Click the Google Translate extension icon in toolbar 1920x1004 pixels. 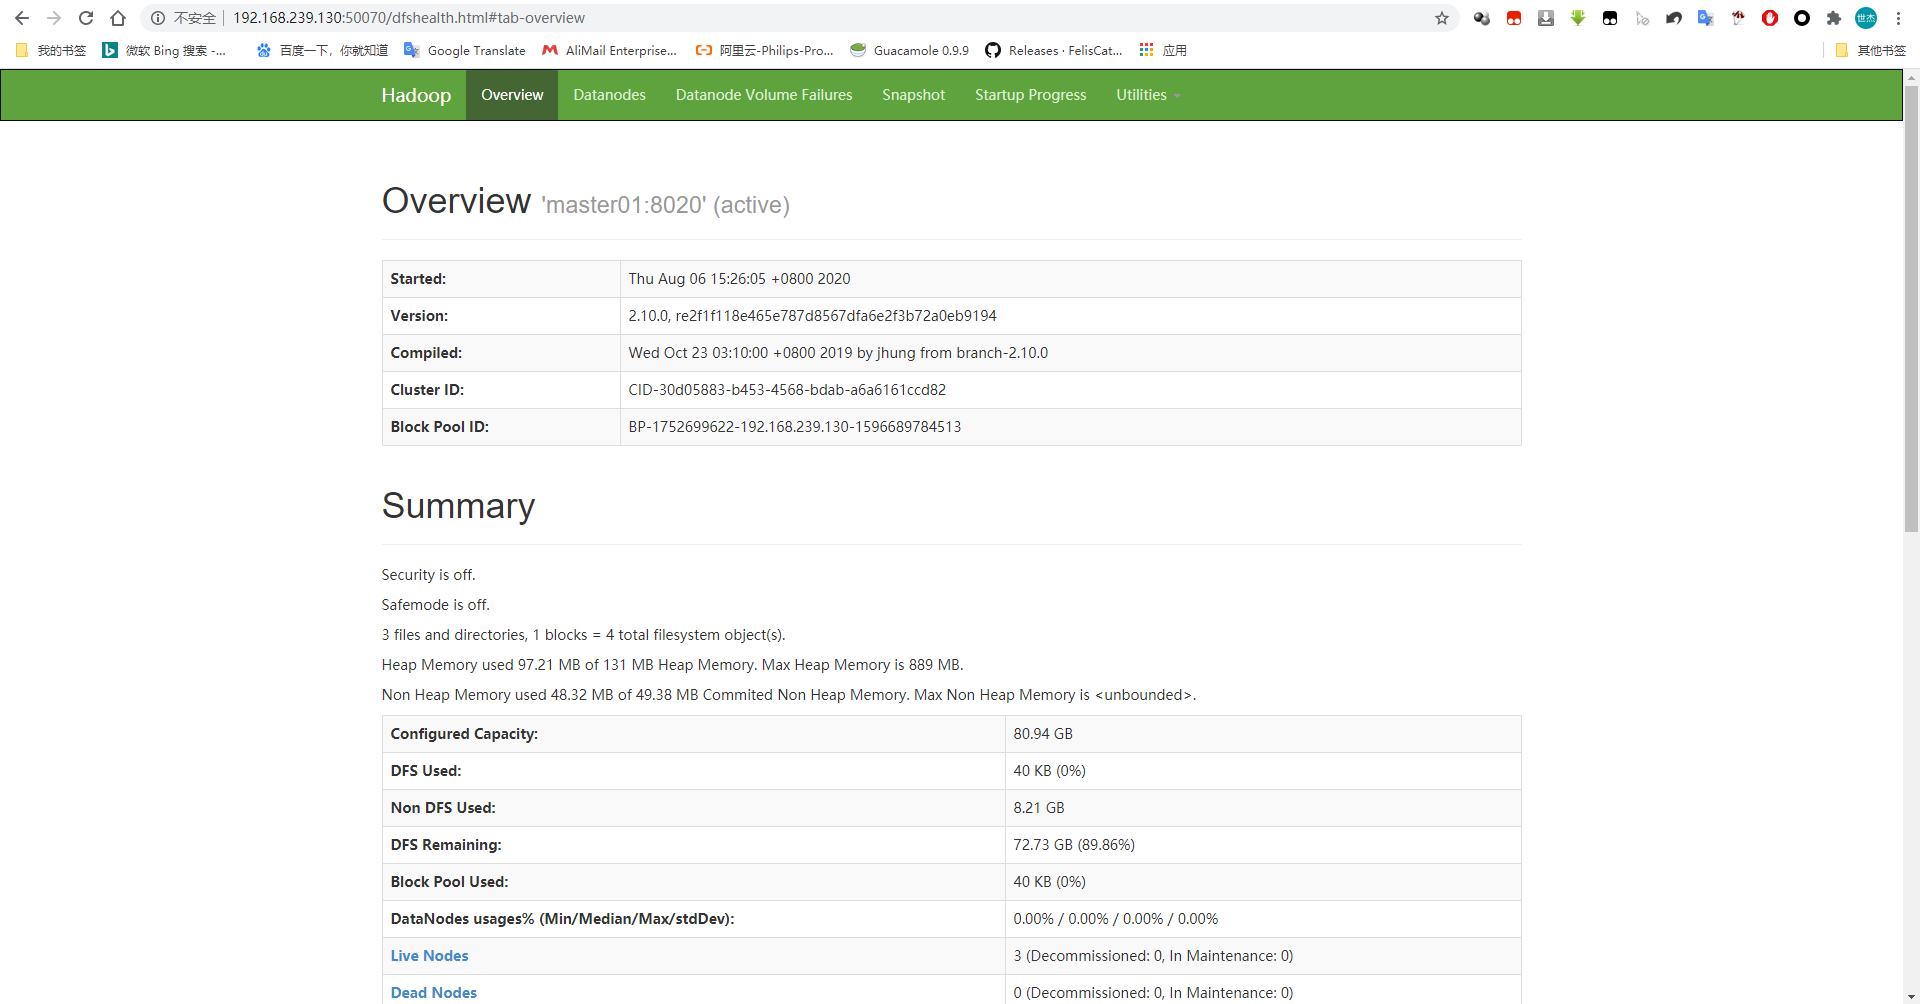pyautogui.click(x=1706, y=18)
